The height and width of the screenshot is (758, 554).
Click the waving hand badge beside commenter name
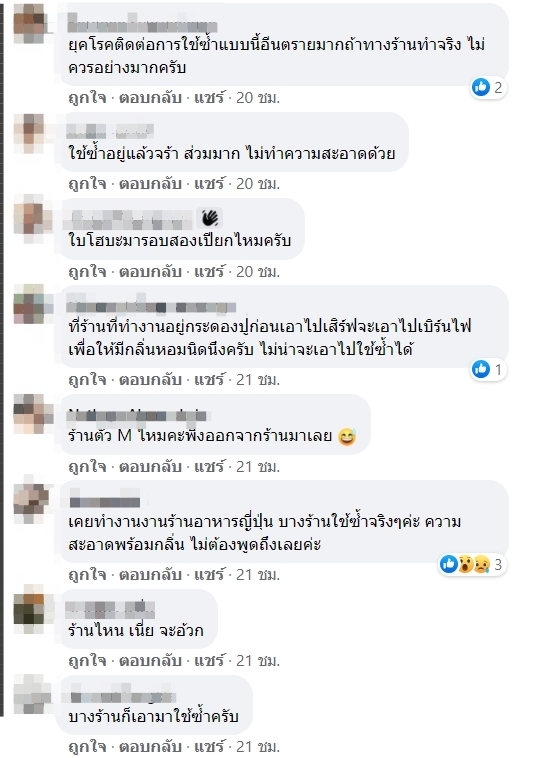tap(209, 218)
